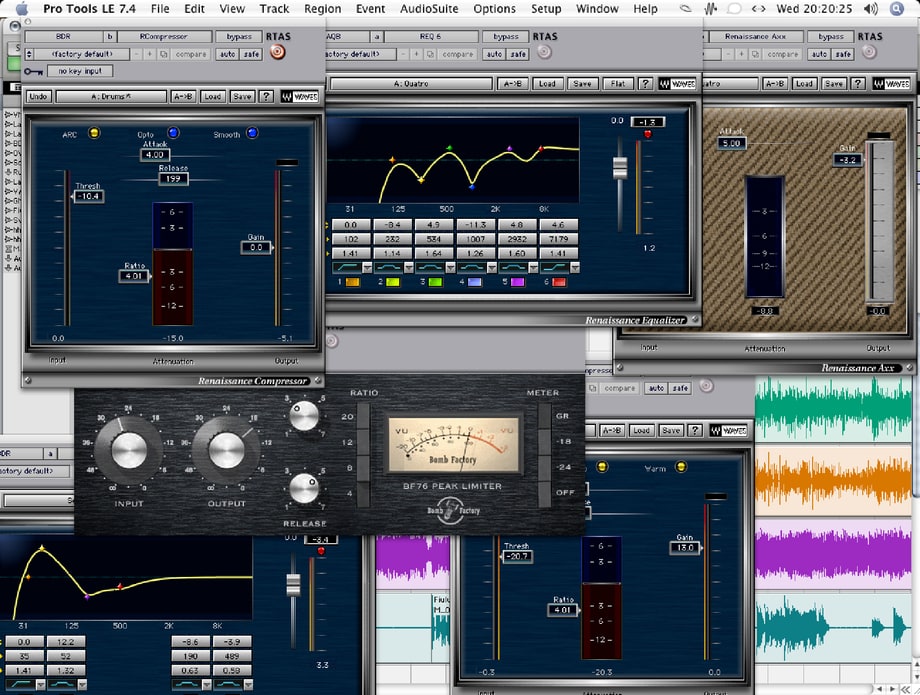Click the target icon in Renaissance Axx header
Screen dimensions: 920x695
click(870, 52)
